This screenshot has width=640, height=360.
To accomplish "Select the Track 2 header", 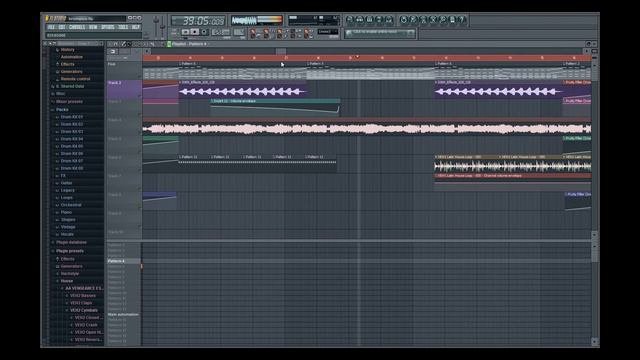I will tap(124, 89).
